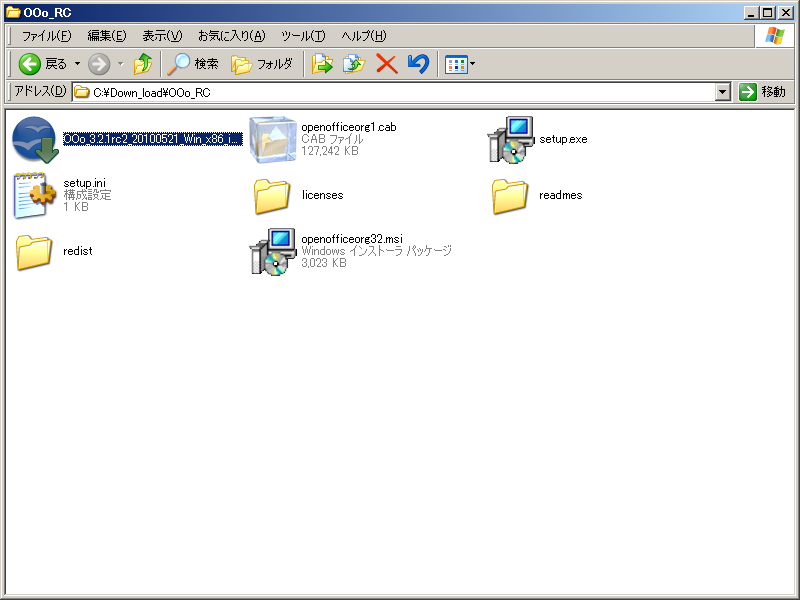
Task: Open the Forward history dropdown arrow
Action: [121, 64]
